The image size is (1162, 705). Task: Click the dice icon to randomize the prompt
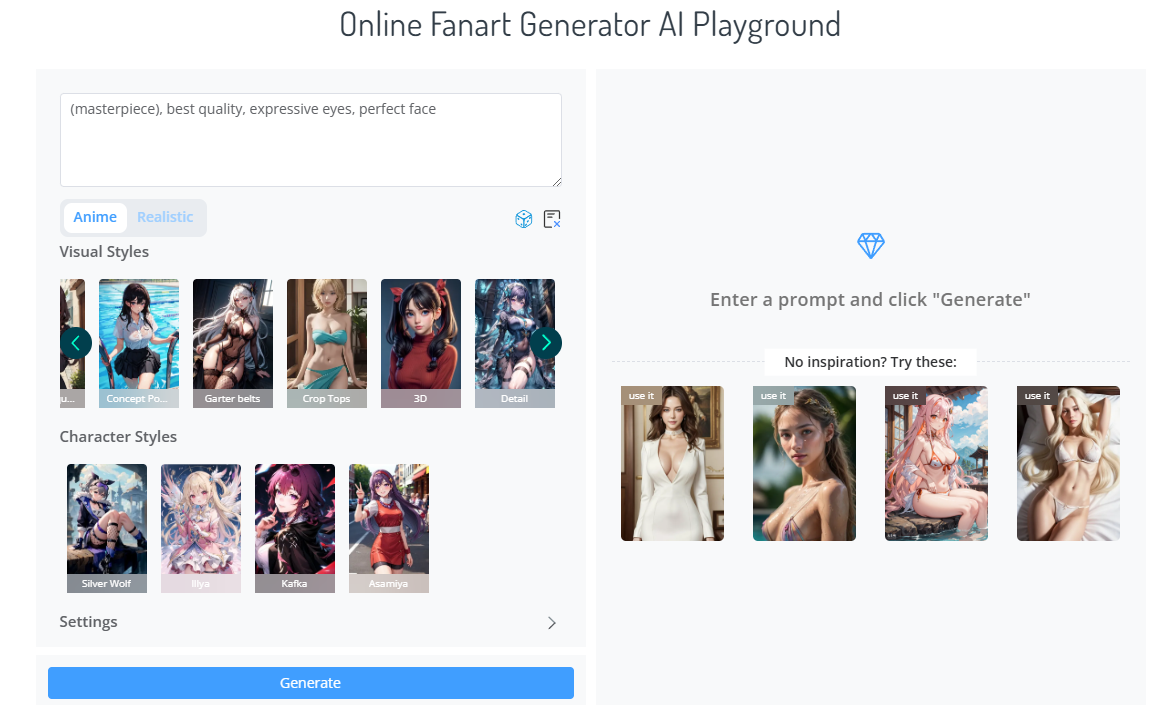pyautogui.click(x=523, y=218)
